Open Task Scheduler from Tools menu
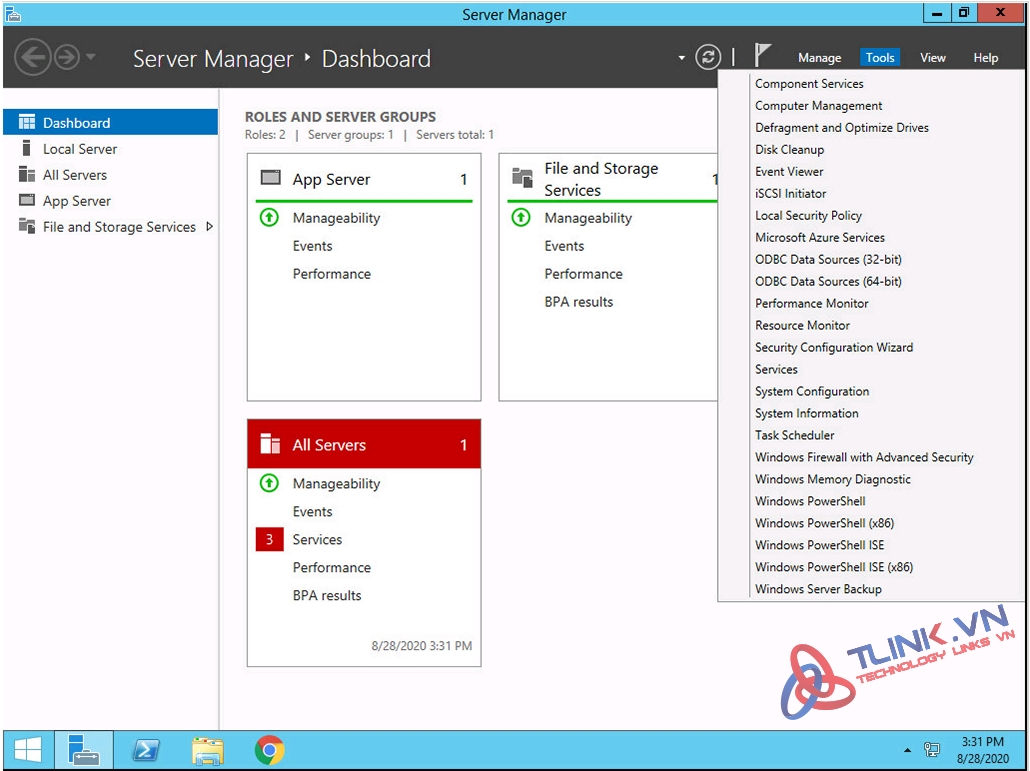This screenshot has height=771, width=1030. tap(794, 436)
